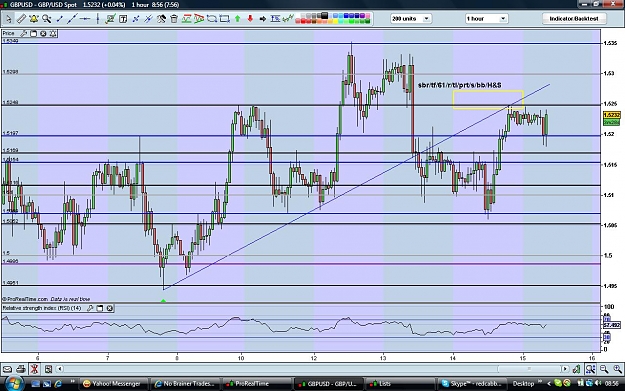Pick the black color swatch
Image resolution: width=625 pixels, height=391 pixels.
click(x=324, y=16)
